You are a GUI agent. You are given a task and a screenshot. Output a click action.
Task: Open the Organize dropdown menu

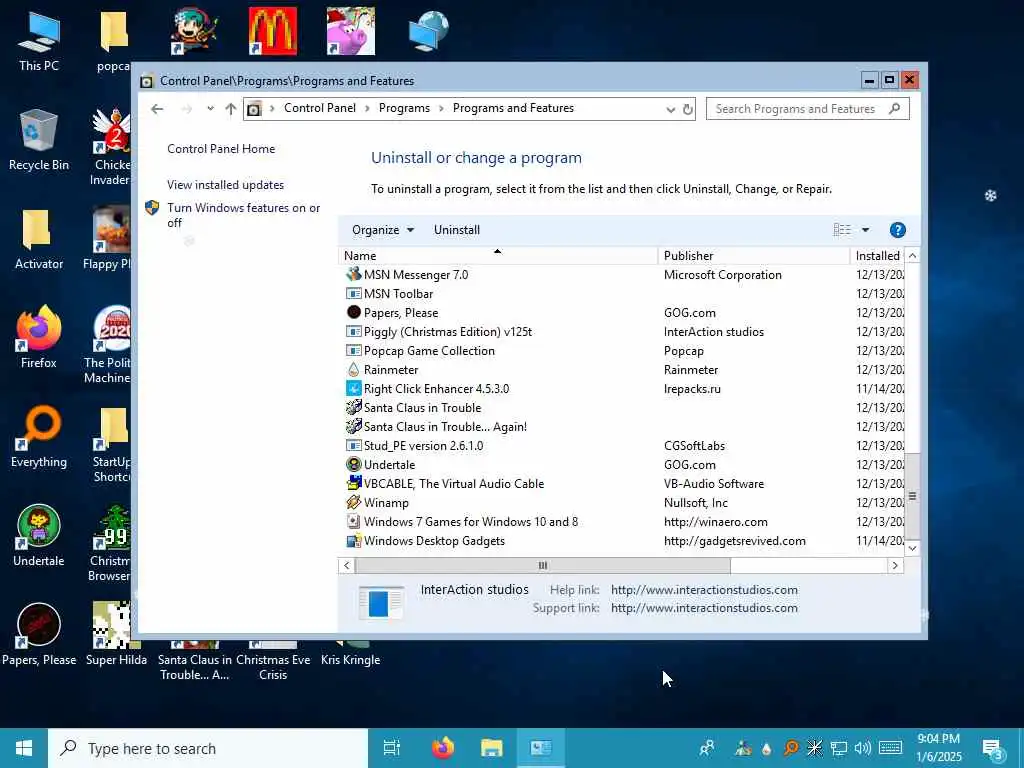click(383, 230)
